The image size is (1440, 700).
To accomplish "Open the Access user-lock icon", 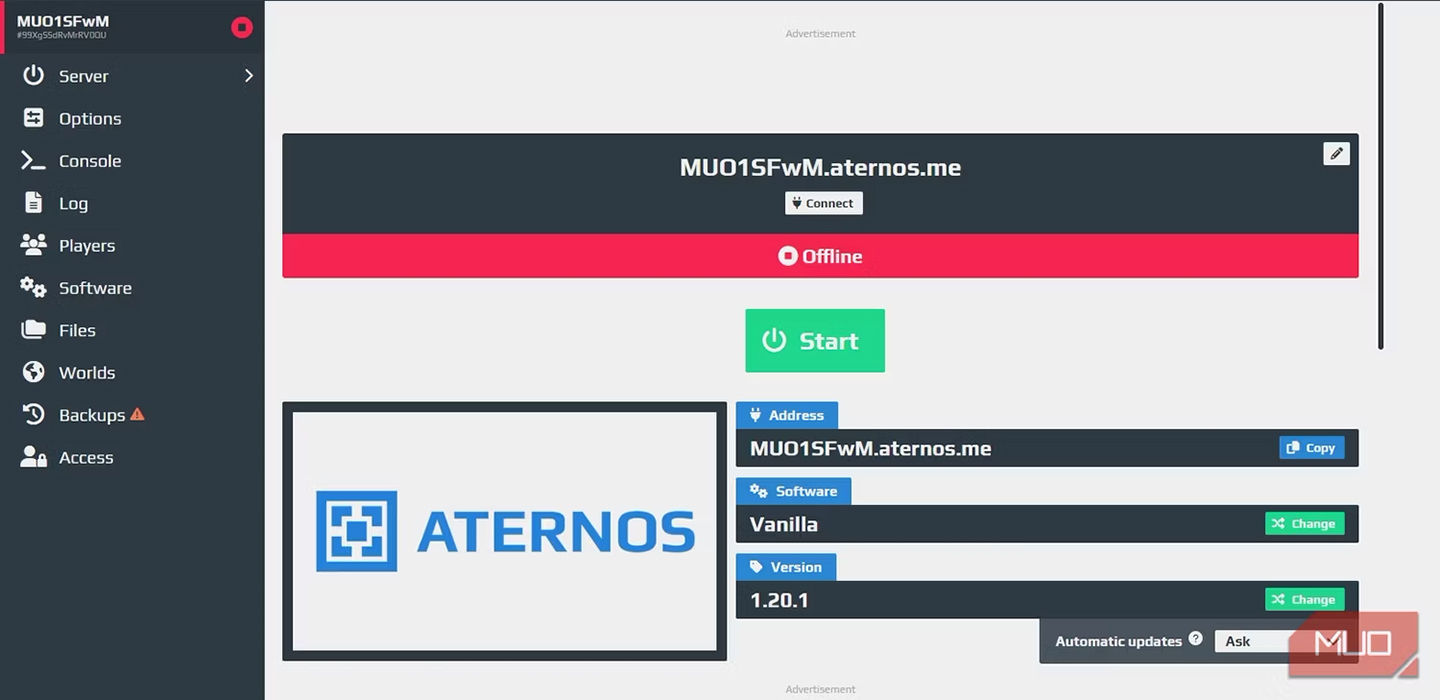I will pos(34,457).
